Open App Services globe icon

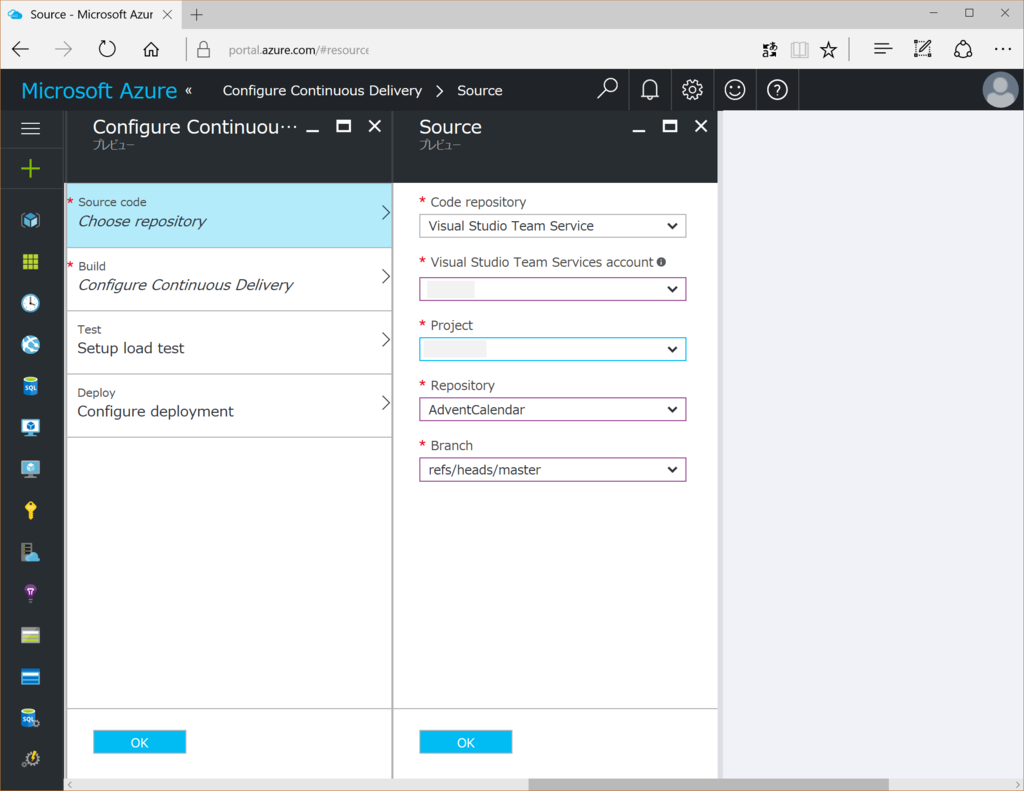tap(30, 344)
